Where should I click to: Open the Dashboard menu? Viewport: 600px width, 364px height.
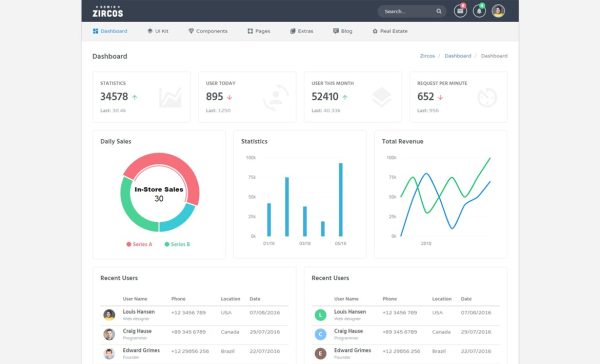pos(110,31)
